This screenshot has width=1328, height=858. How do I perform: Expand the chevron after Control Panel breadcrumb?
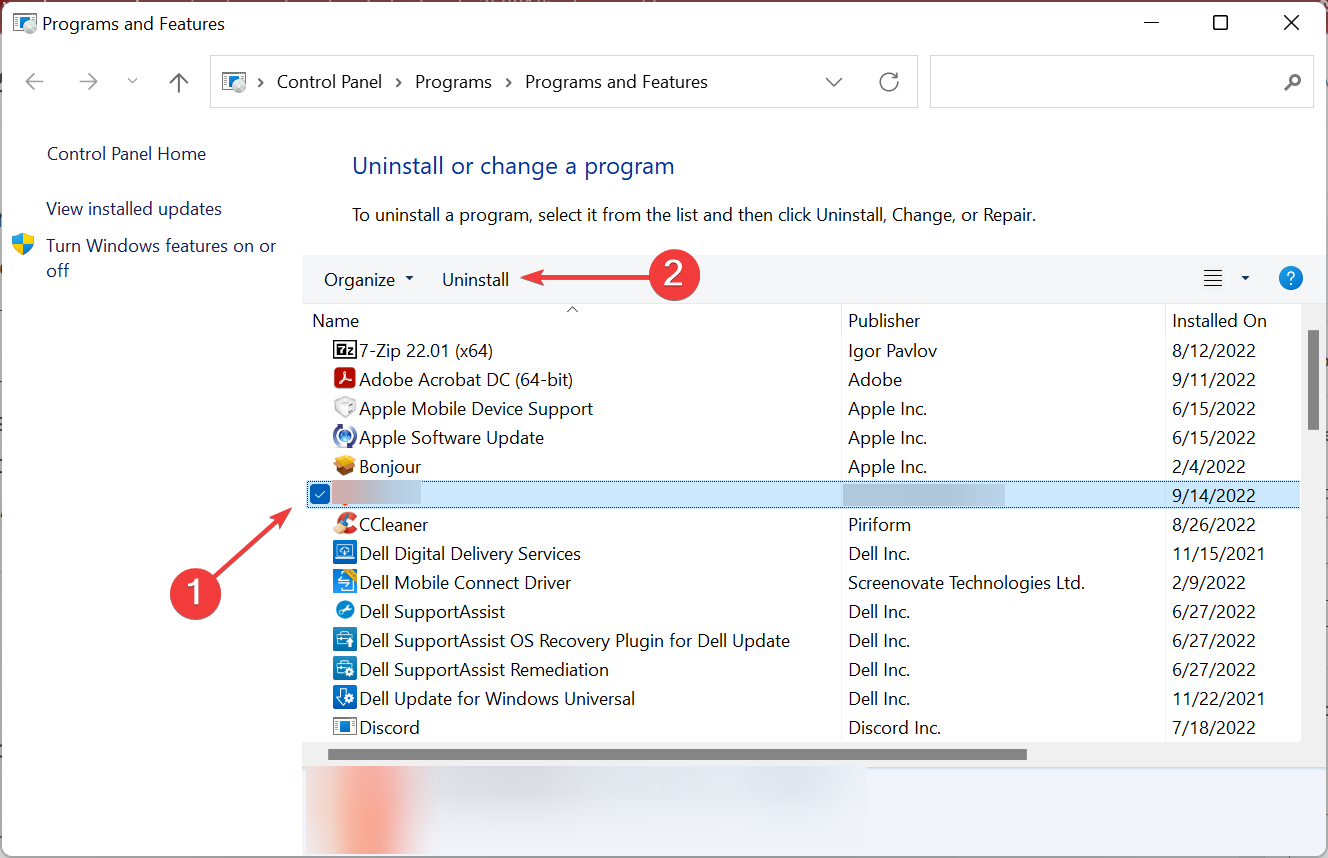[398, 82]
